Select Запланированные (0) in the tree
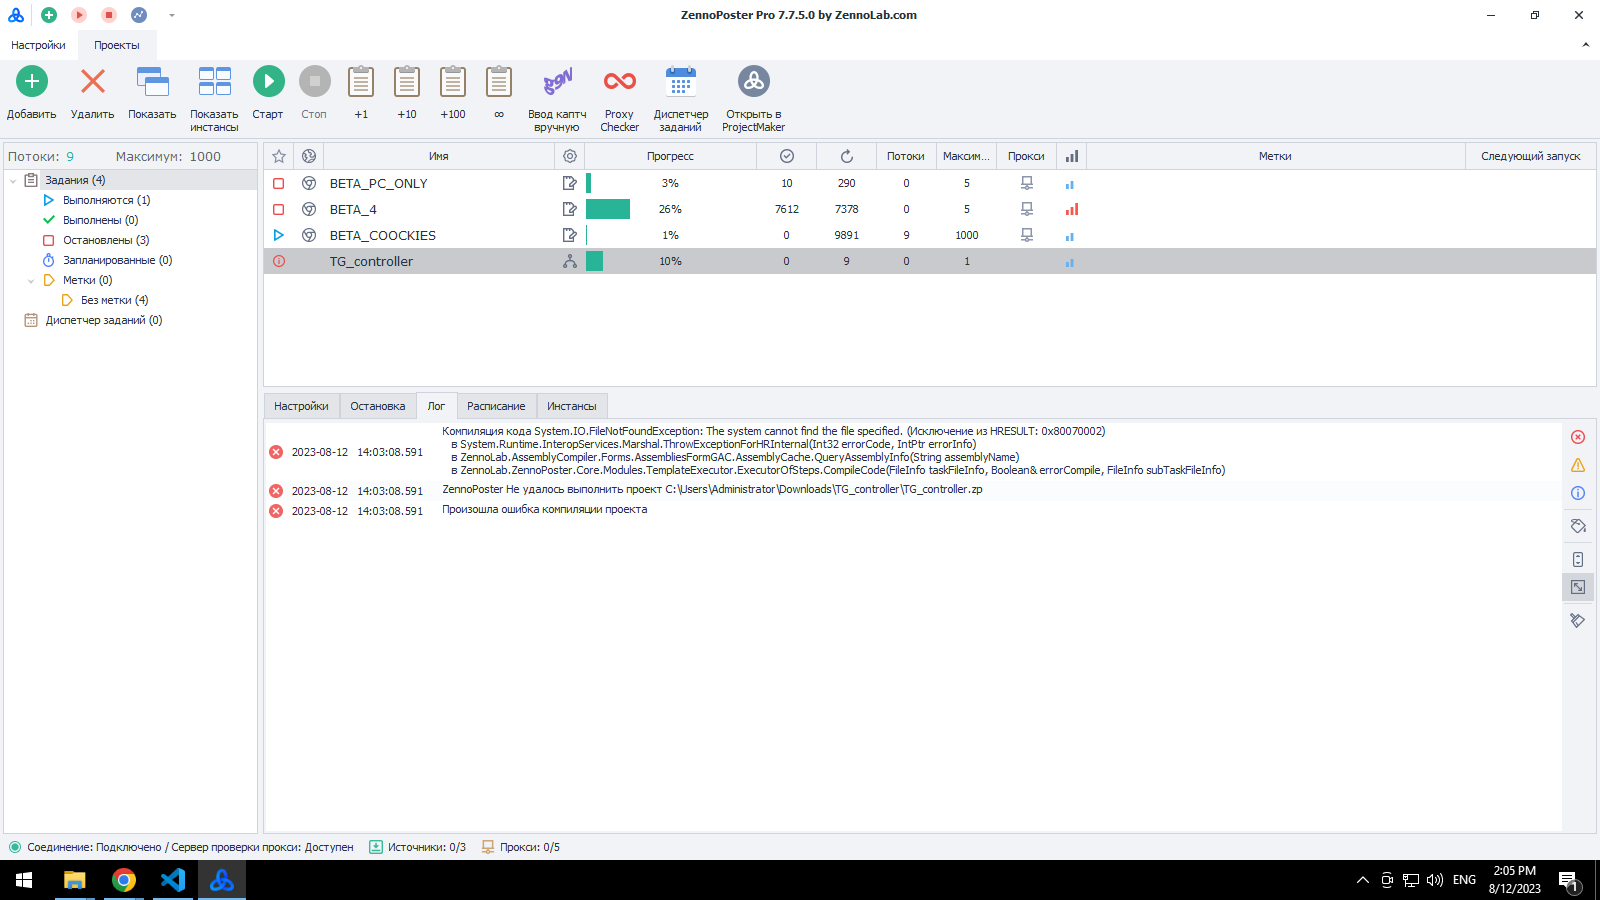1600x900 pixels. click(x=117, y=260)
